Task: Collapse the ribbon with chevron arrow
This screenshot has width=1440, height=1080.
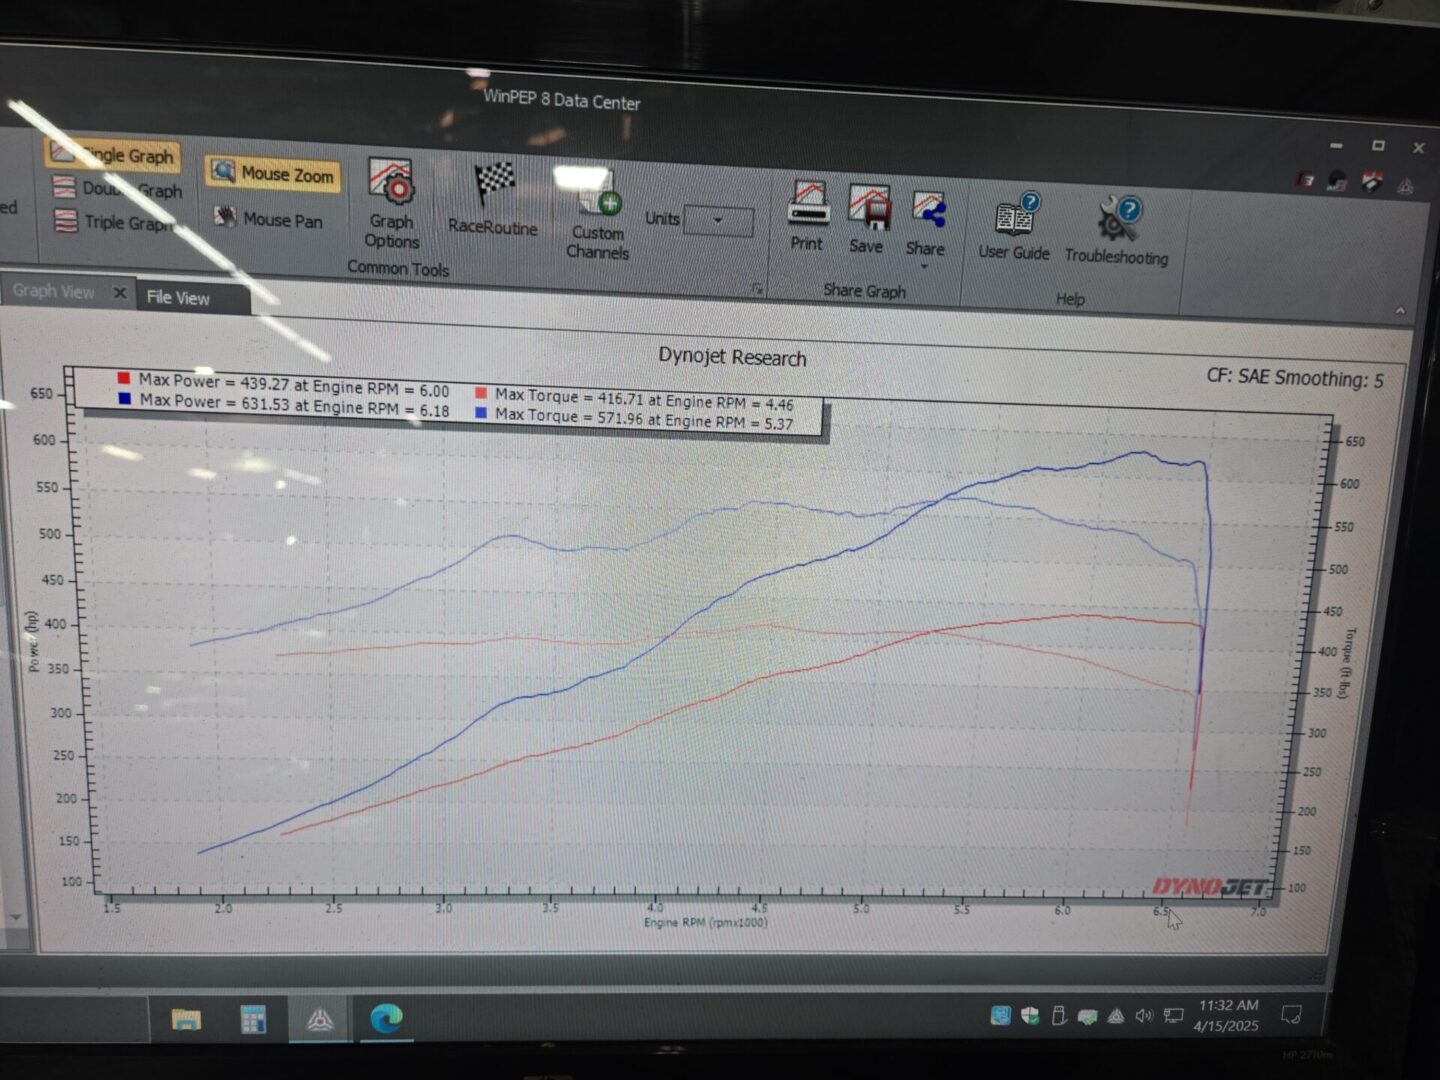Action: pos(1400,310)
